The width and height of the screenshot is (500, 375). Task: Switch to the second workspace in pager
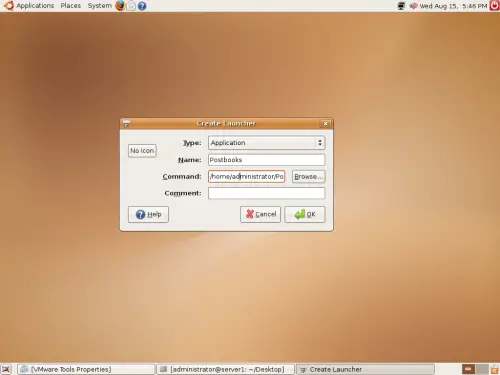click(482, 369)
